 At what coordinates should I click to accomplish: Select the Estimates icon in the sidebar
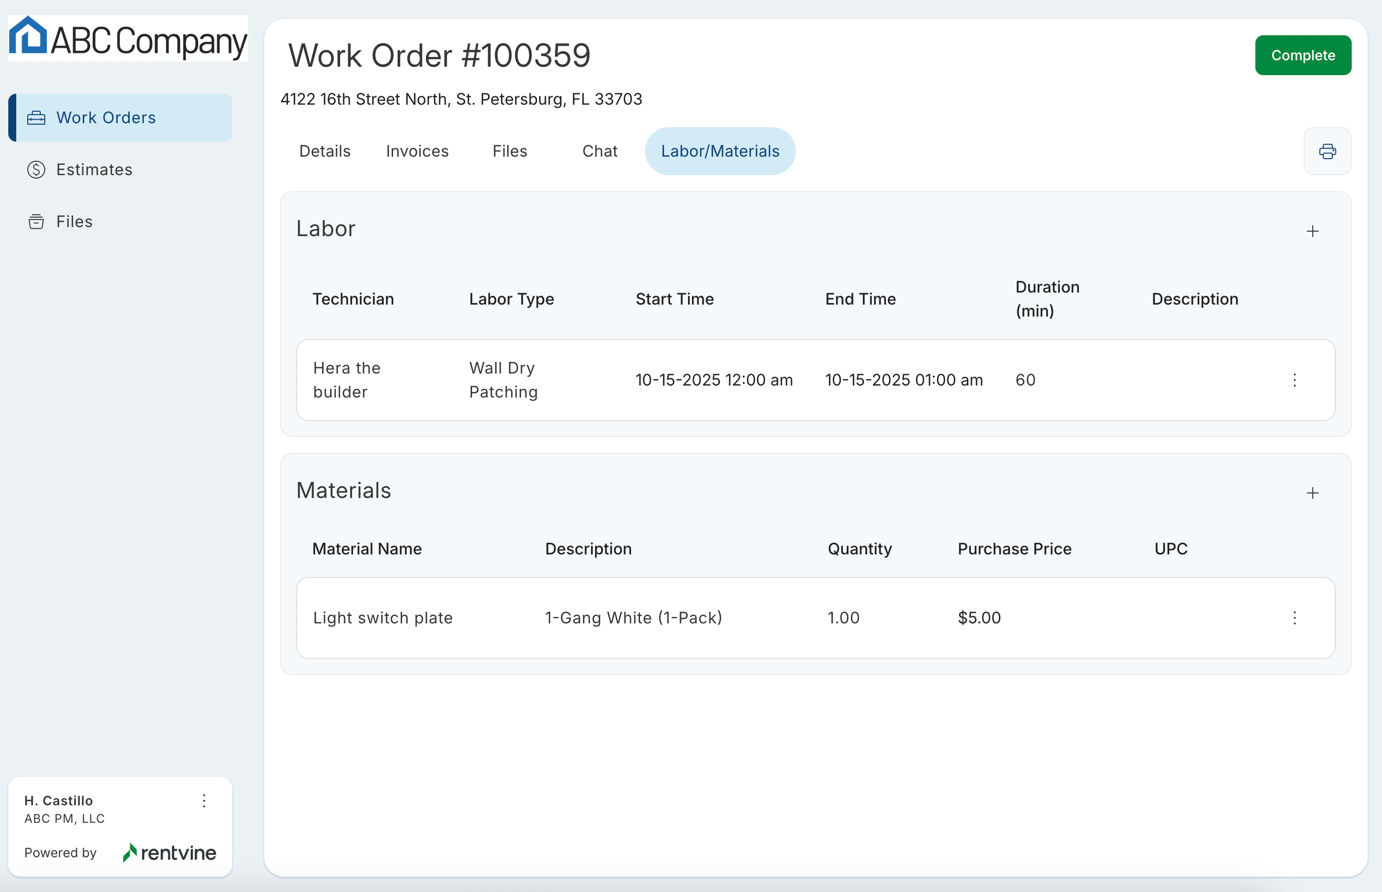(x=37, y=169)
